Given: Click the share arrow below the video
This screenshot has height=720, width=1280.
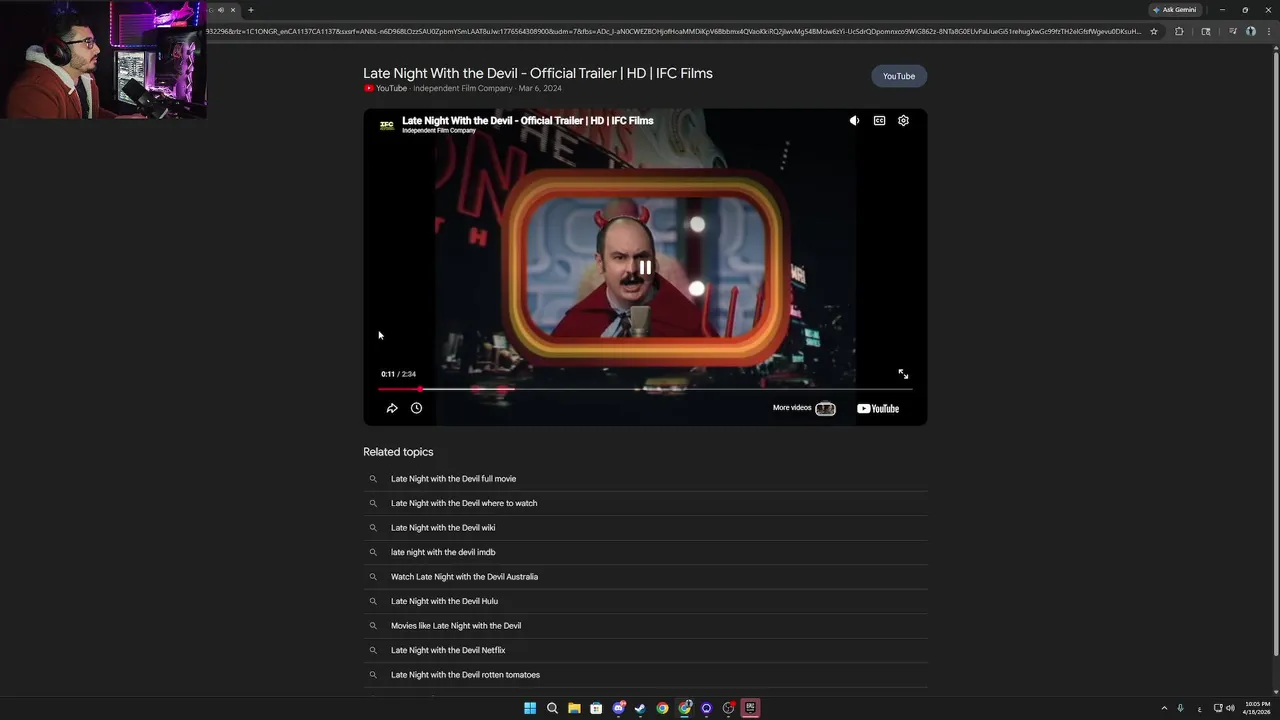Looking at the screenshot, I should tap(392, 408).
